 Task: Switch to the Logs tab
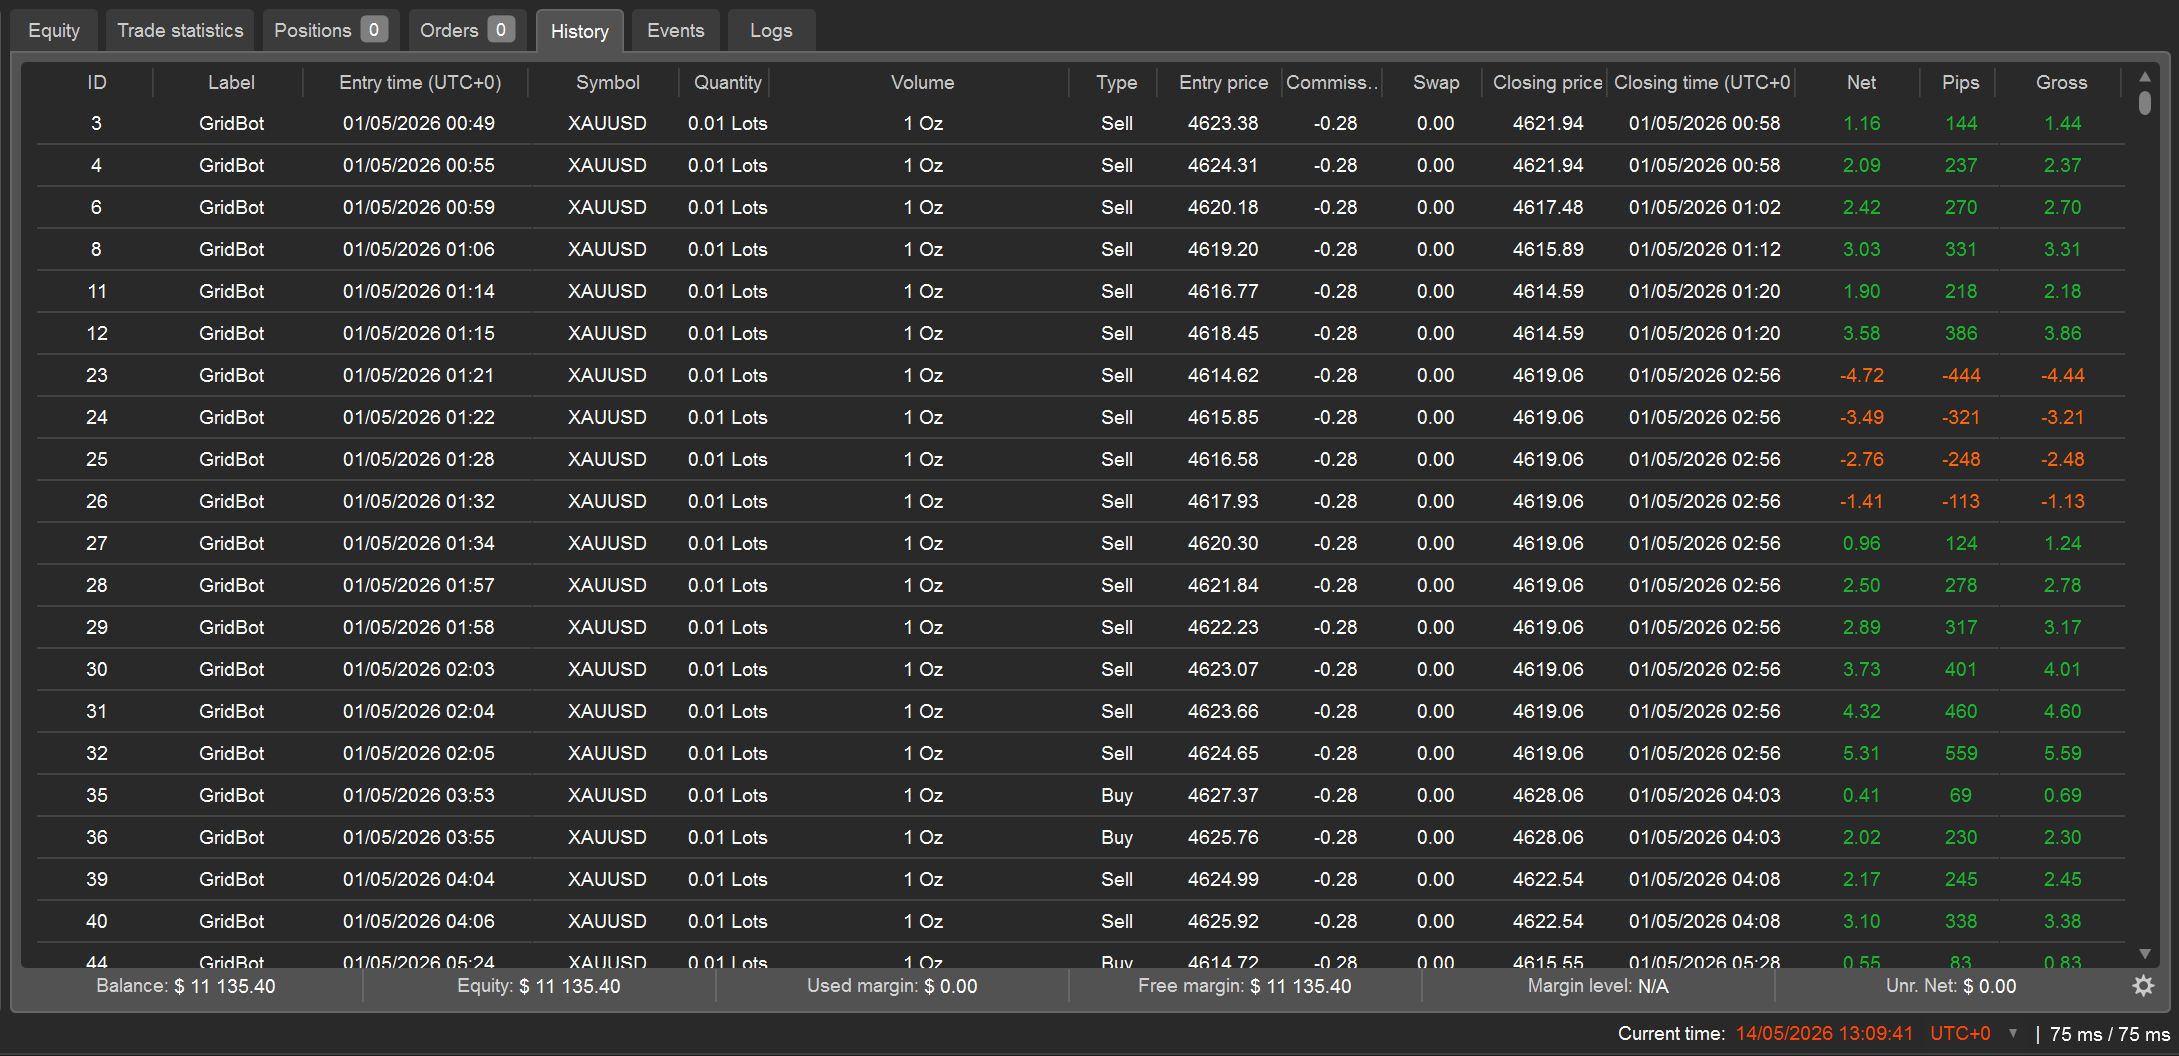click(x=771, y=31)
